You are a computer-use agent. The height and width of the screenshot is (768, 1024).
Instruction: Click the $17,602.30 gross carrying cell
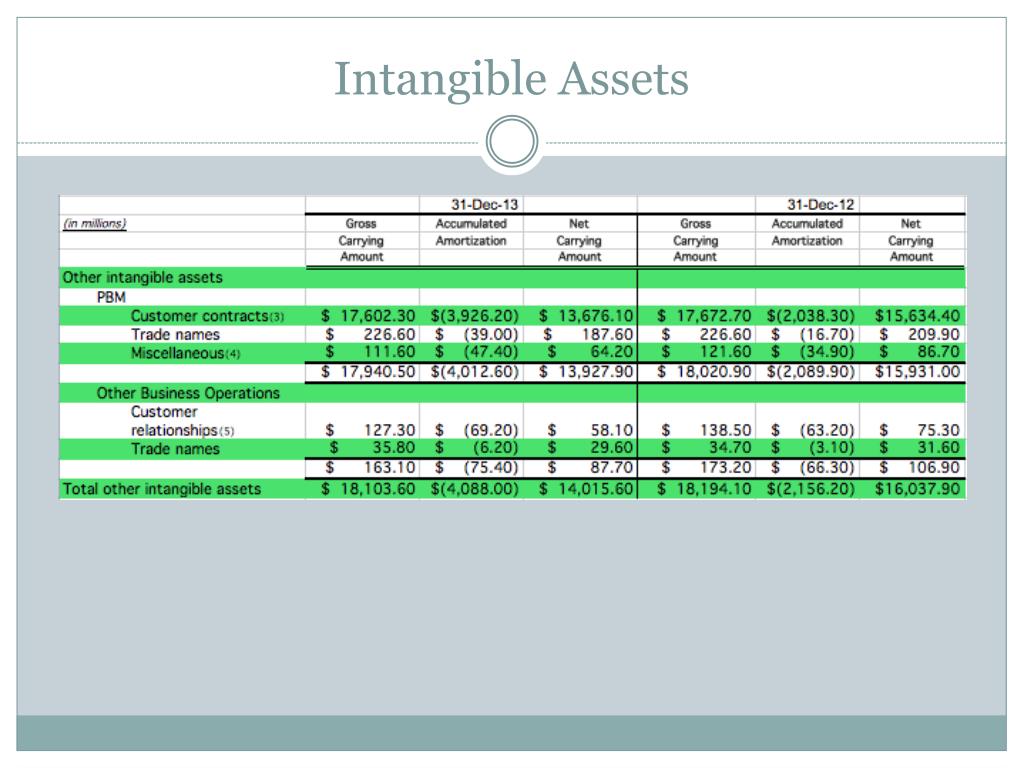[368, 316]
